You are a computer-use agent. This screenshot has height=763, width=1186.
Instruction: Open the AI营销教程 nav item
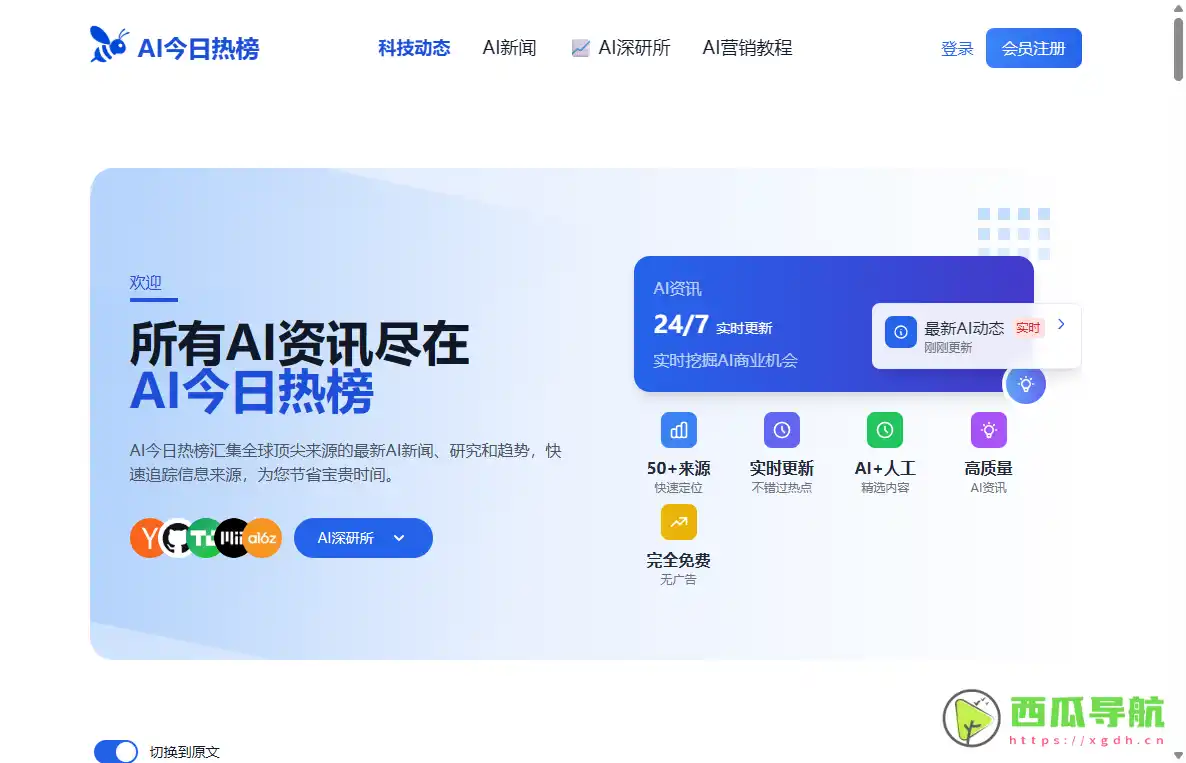click(x=747, y=48)
